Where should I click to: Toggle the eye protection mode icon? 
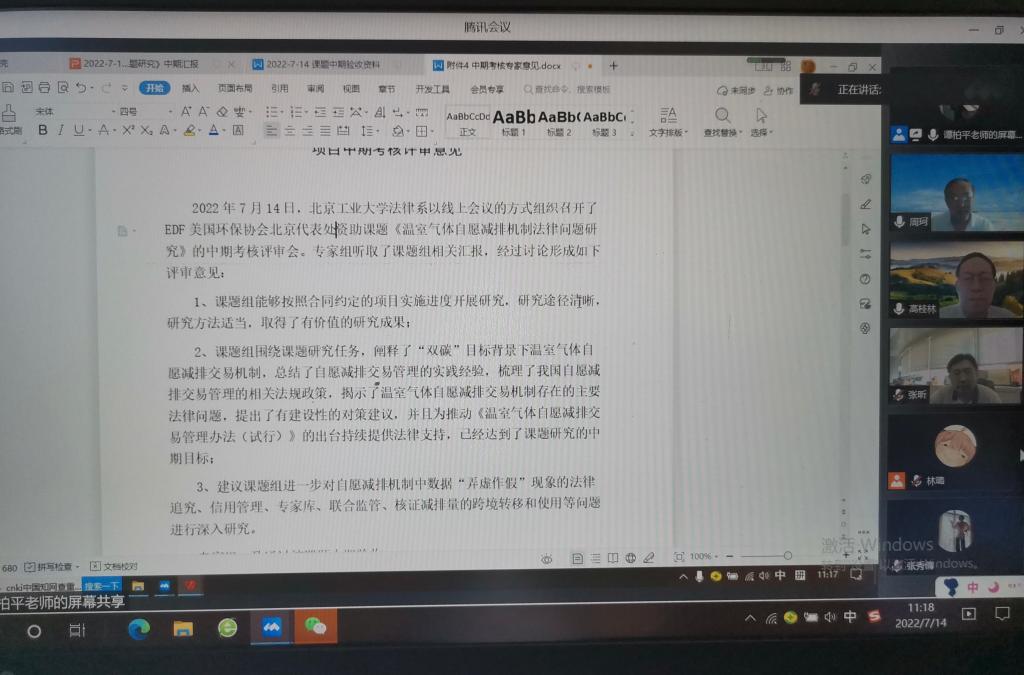click(547, 559)
